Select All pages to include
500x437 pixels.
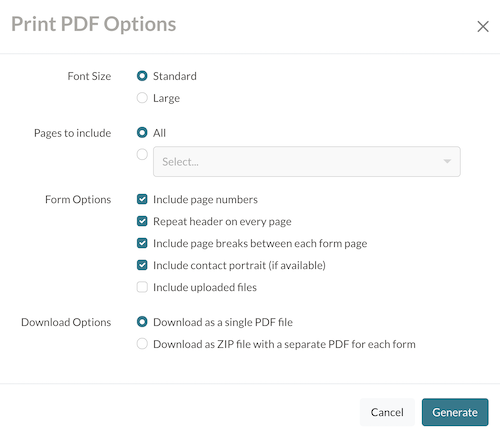click(142, 133)
